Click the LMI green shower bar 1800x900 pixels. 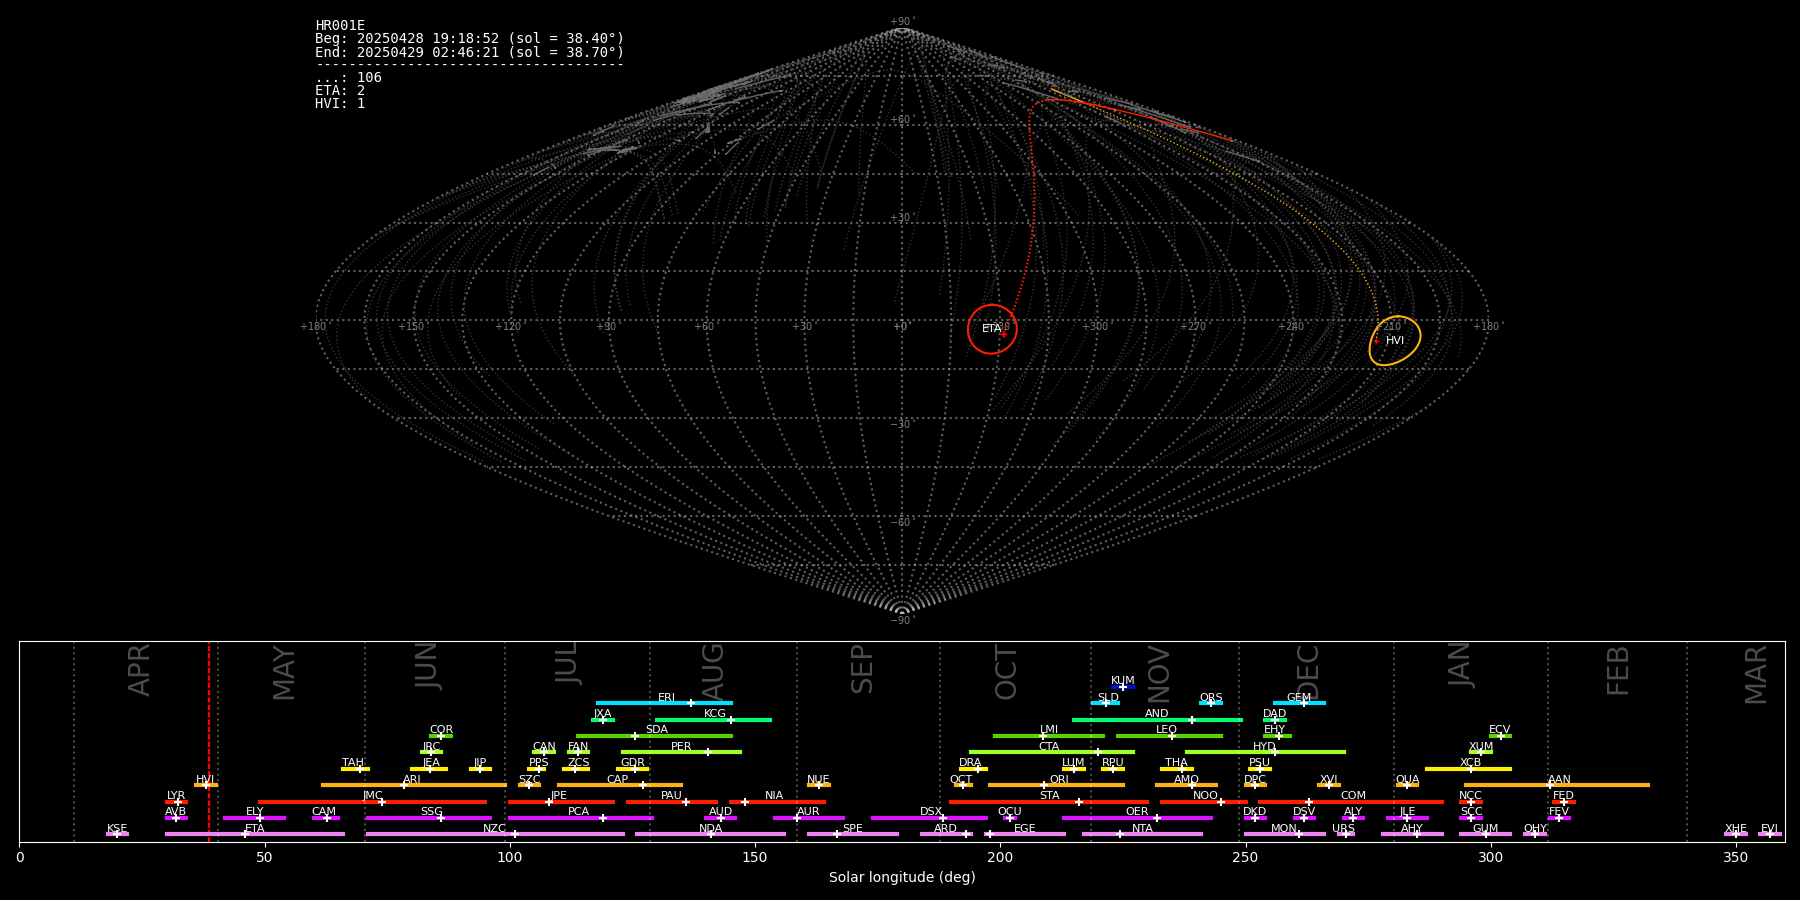click(x=1049, y=736)
